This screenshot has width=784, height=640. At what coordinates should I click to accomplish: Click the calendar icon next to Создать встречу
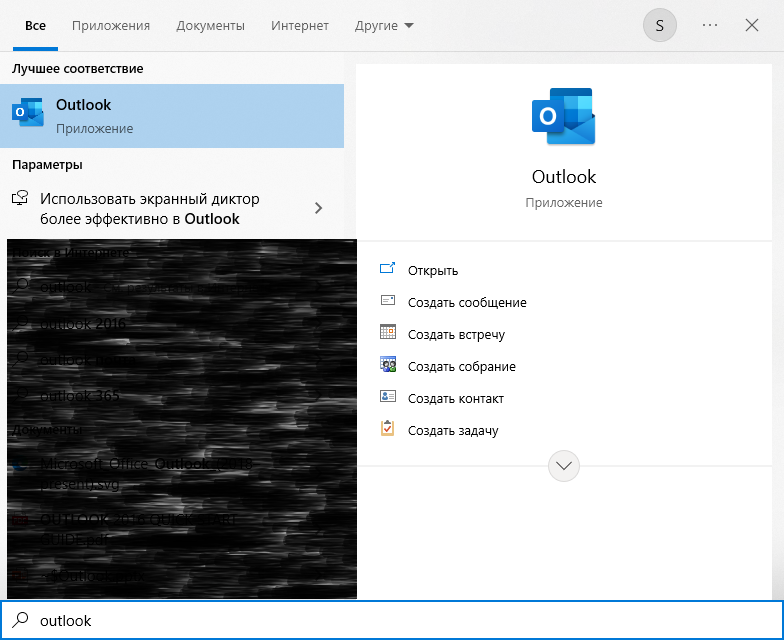[388, 332]
